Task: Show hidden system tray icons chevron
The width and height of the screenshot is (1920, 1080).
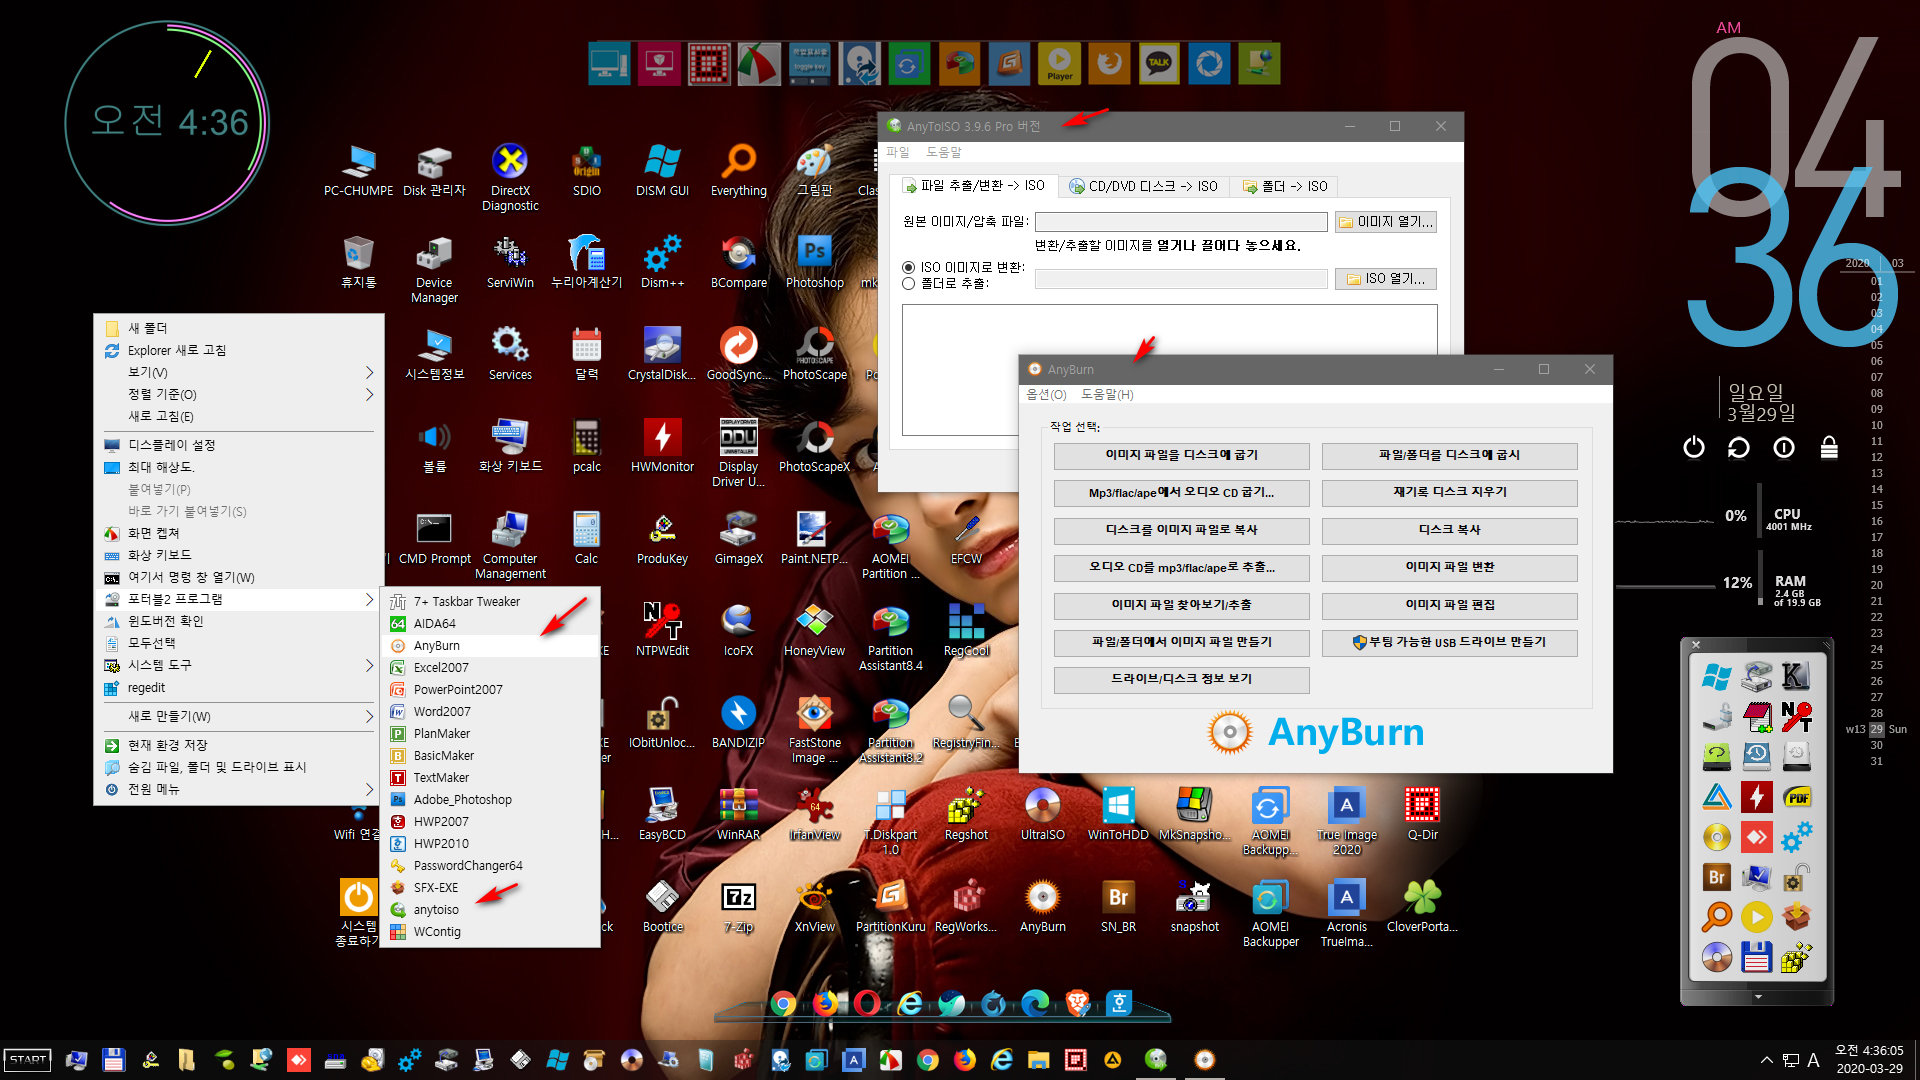Action: (x=1766, y=1060)
